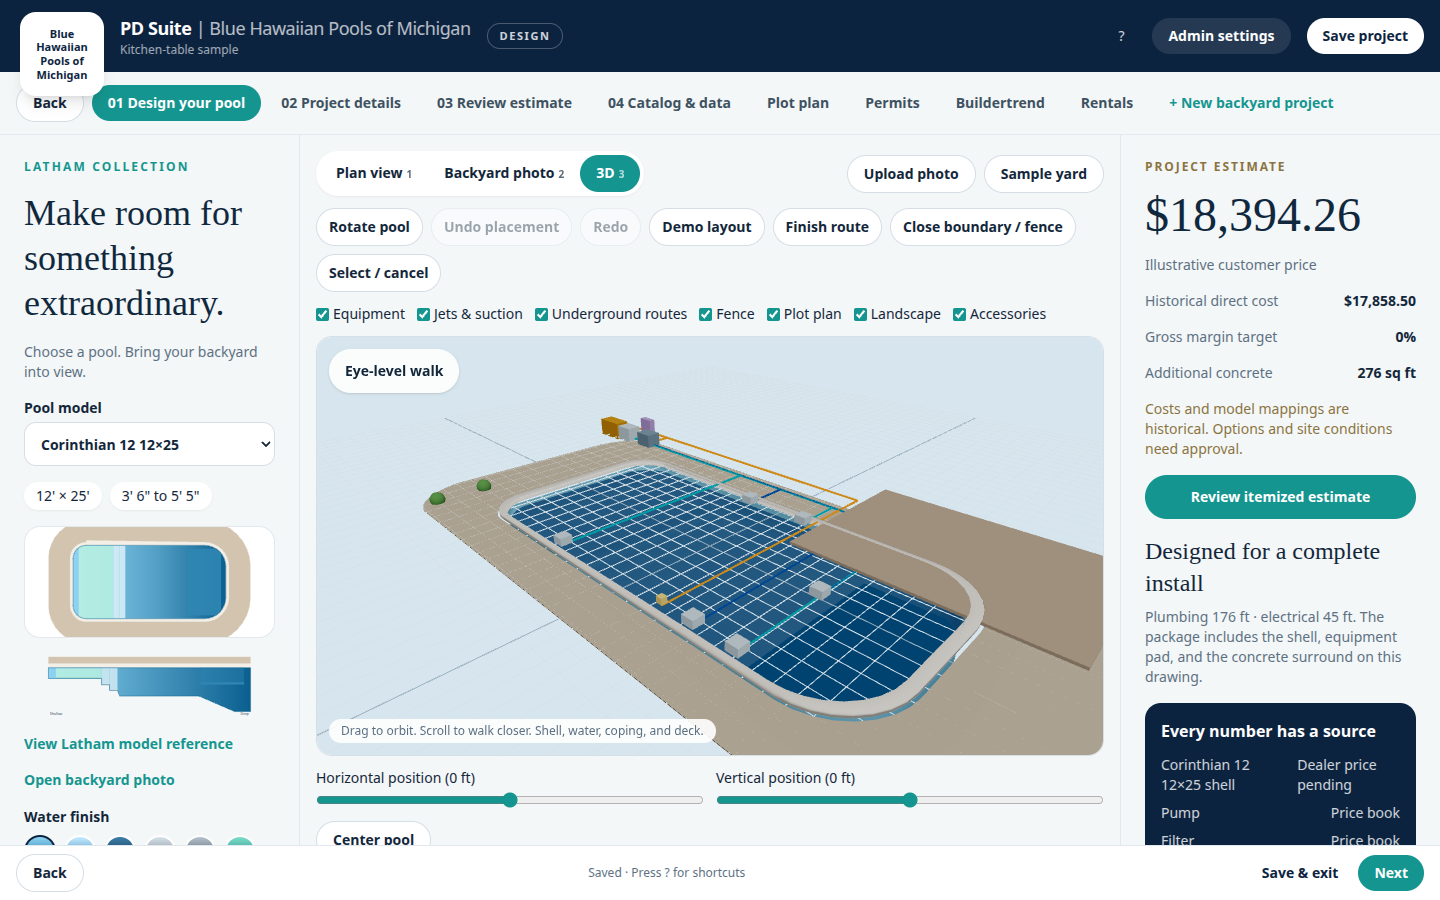Start the Eye-level walk
Image resolution: width=1440 pixels, height=900 pixels.
[x=394, y=371]
